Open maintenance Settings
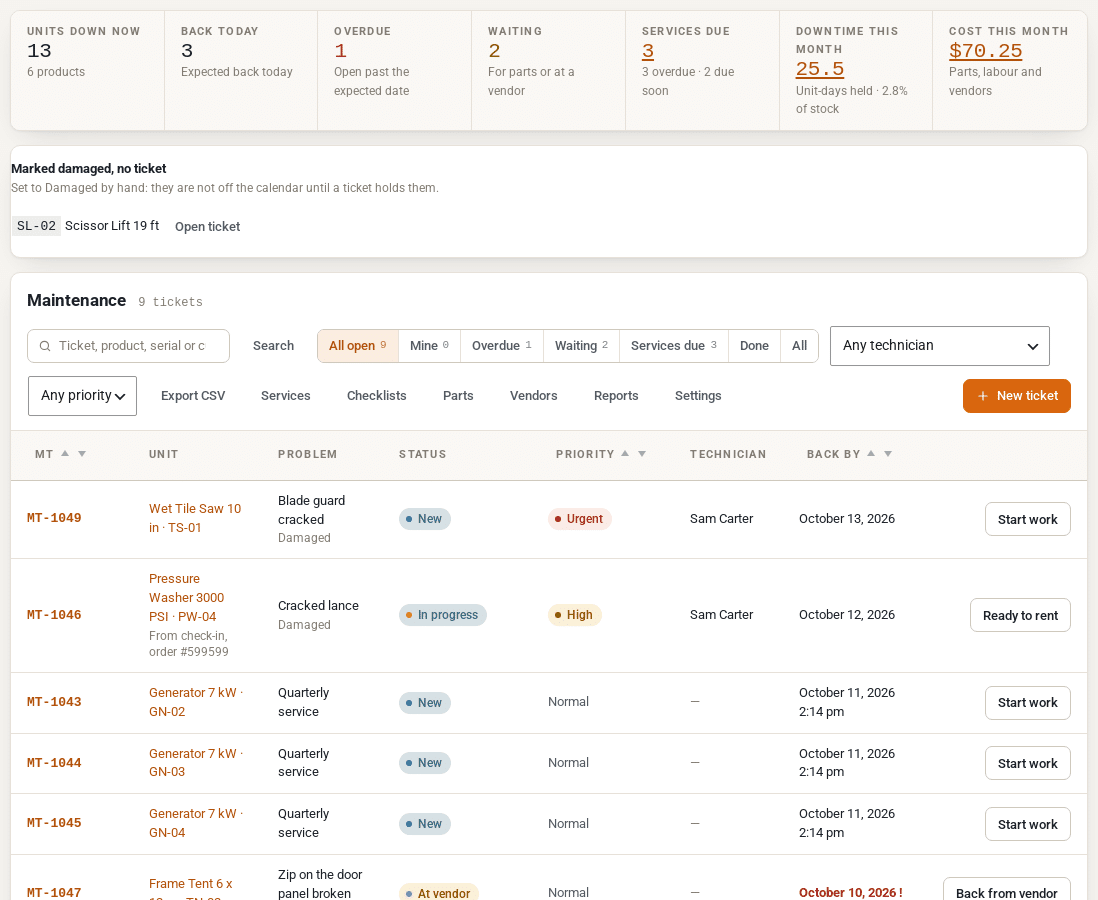 pyautogui.click(x=698, y=396)
